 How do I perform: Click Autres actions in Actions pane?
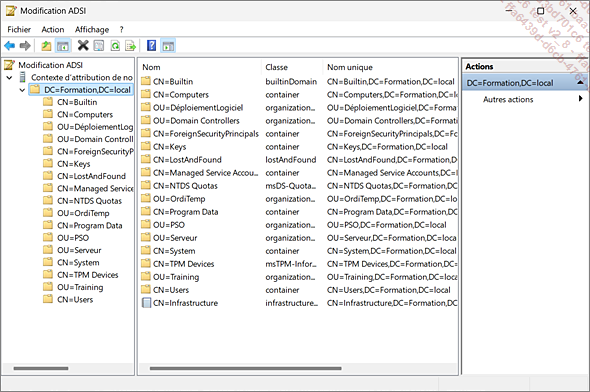tap(508, 99)
